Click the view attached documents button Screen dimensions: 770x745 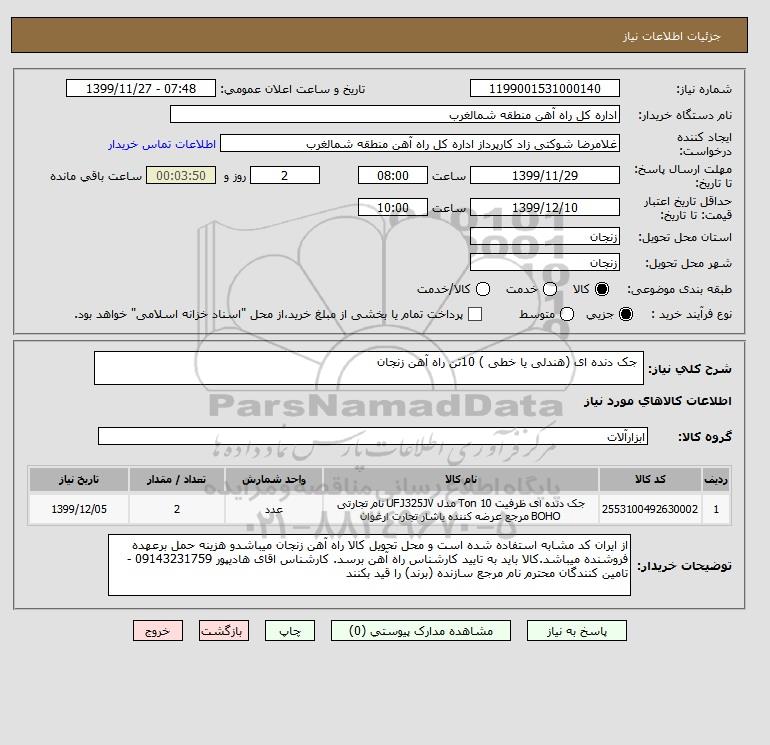[x=421, y=631]
